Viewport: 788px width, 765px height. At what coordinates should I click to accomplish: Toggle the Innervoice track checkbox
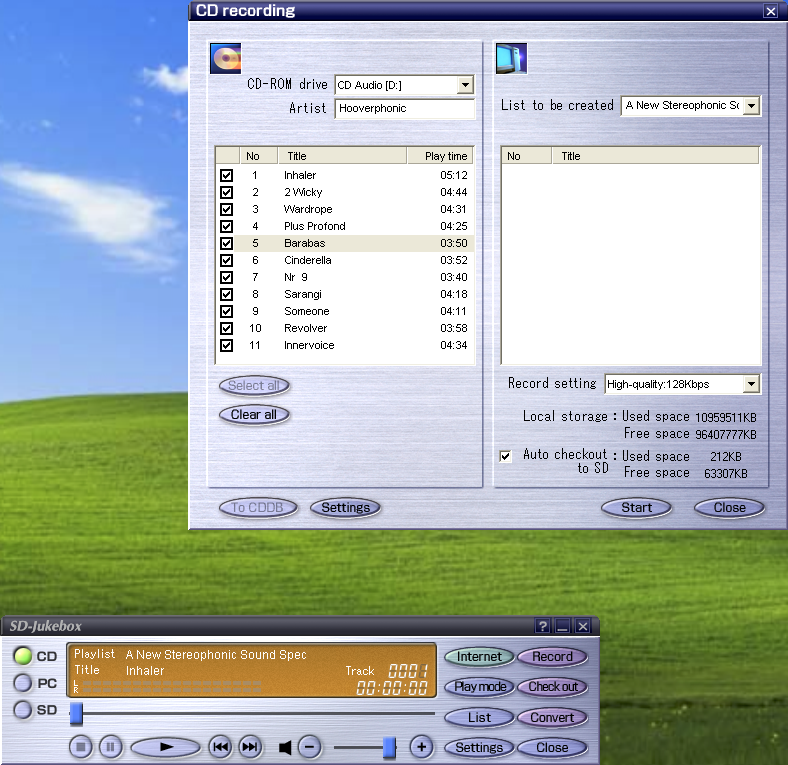pos(227,345)
